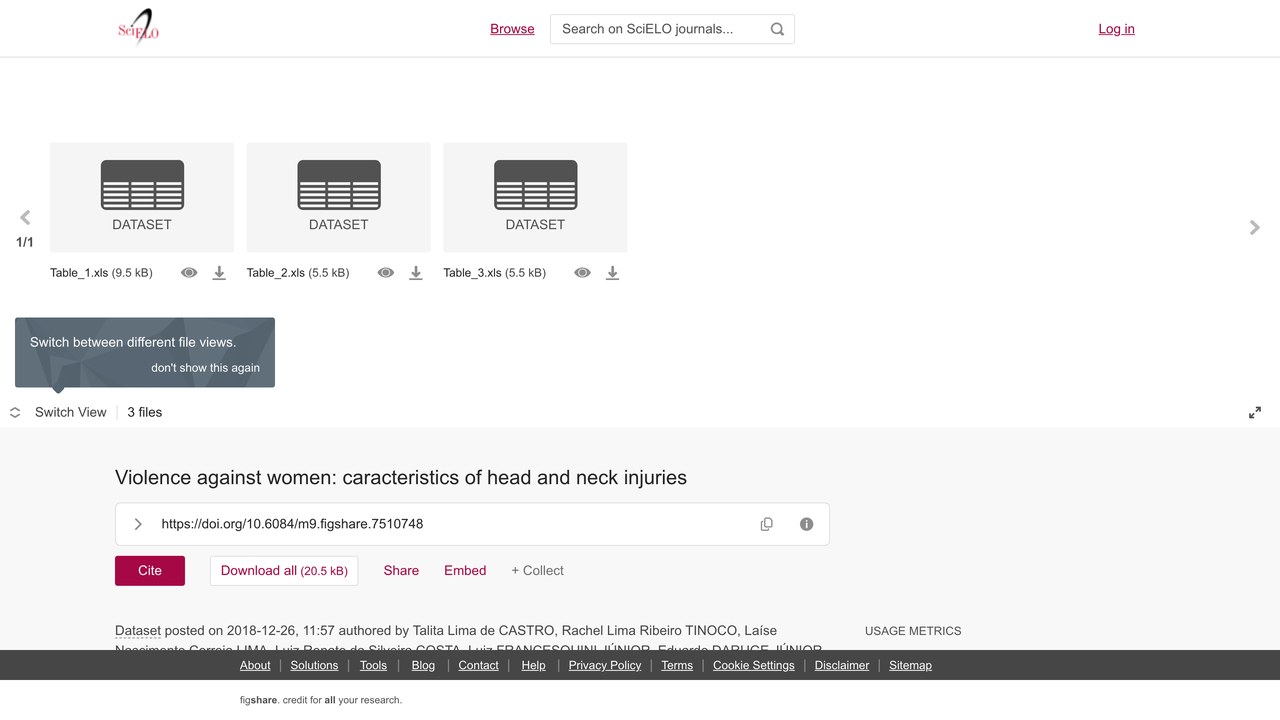Go to previous file page arrow
1280x720 pixels.
(x=25, y=217)
